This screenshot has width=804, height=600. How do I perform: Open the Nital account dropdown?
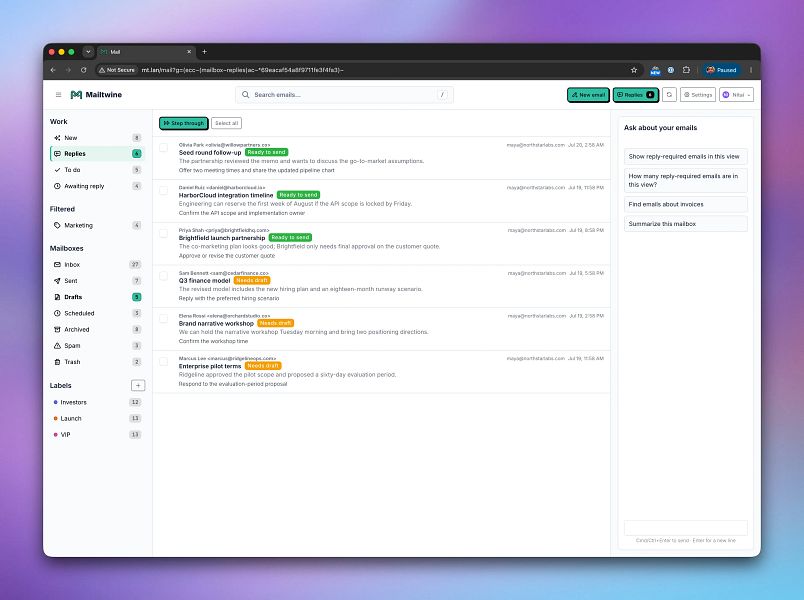click(736, 95)
